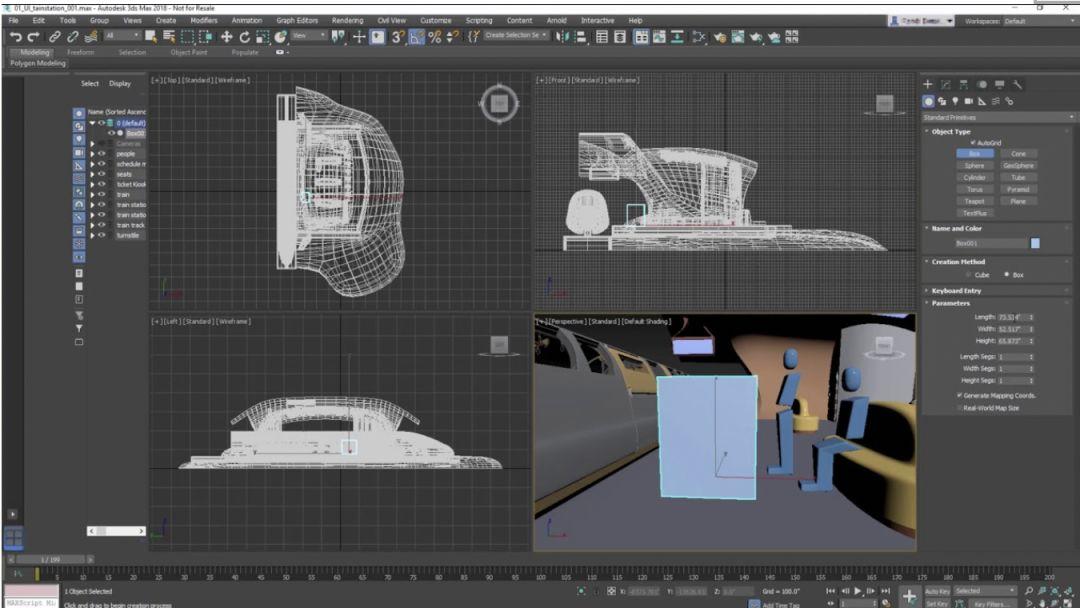The image size is (1080, 608).
Task: Toggle the AutoGrid checkbox
Action: coord(972,143)
